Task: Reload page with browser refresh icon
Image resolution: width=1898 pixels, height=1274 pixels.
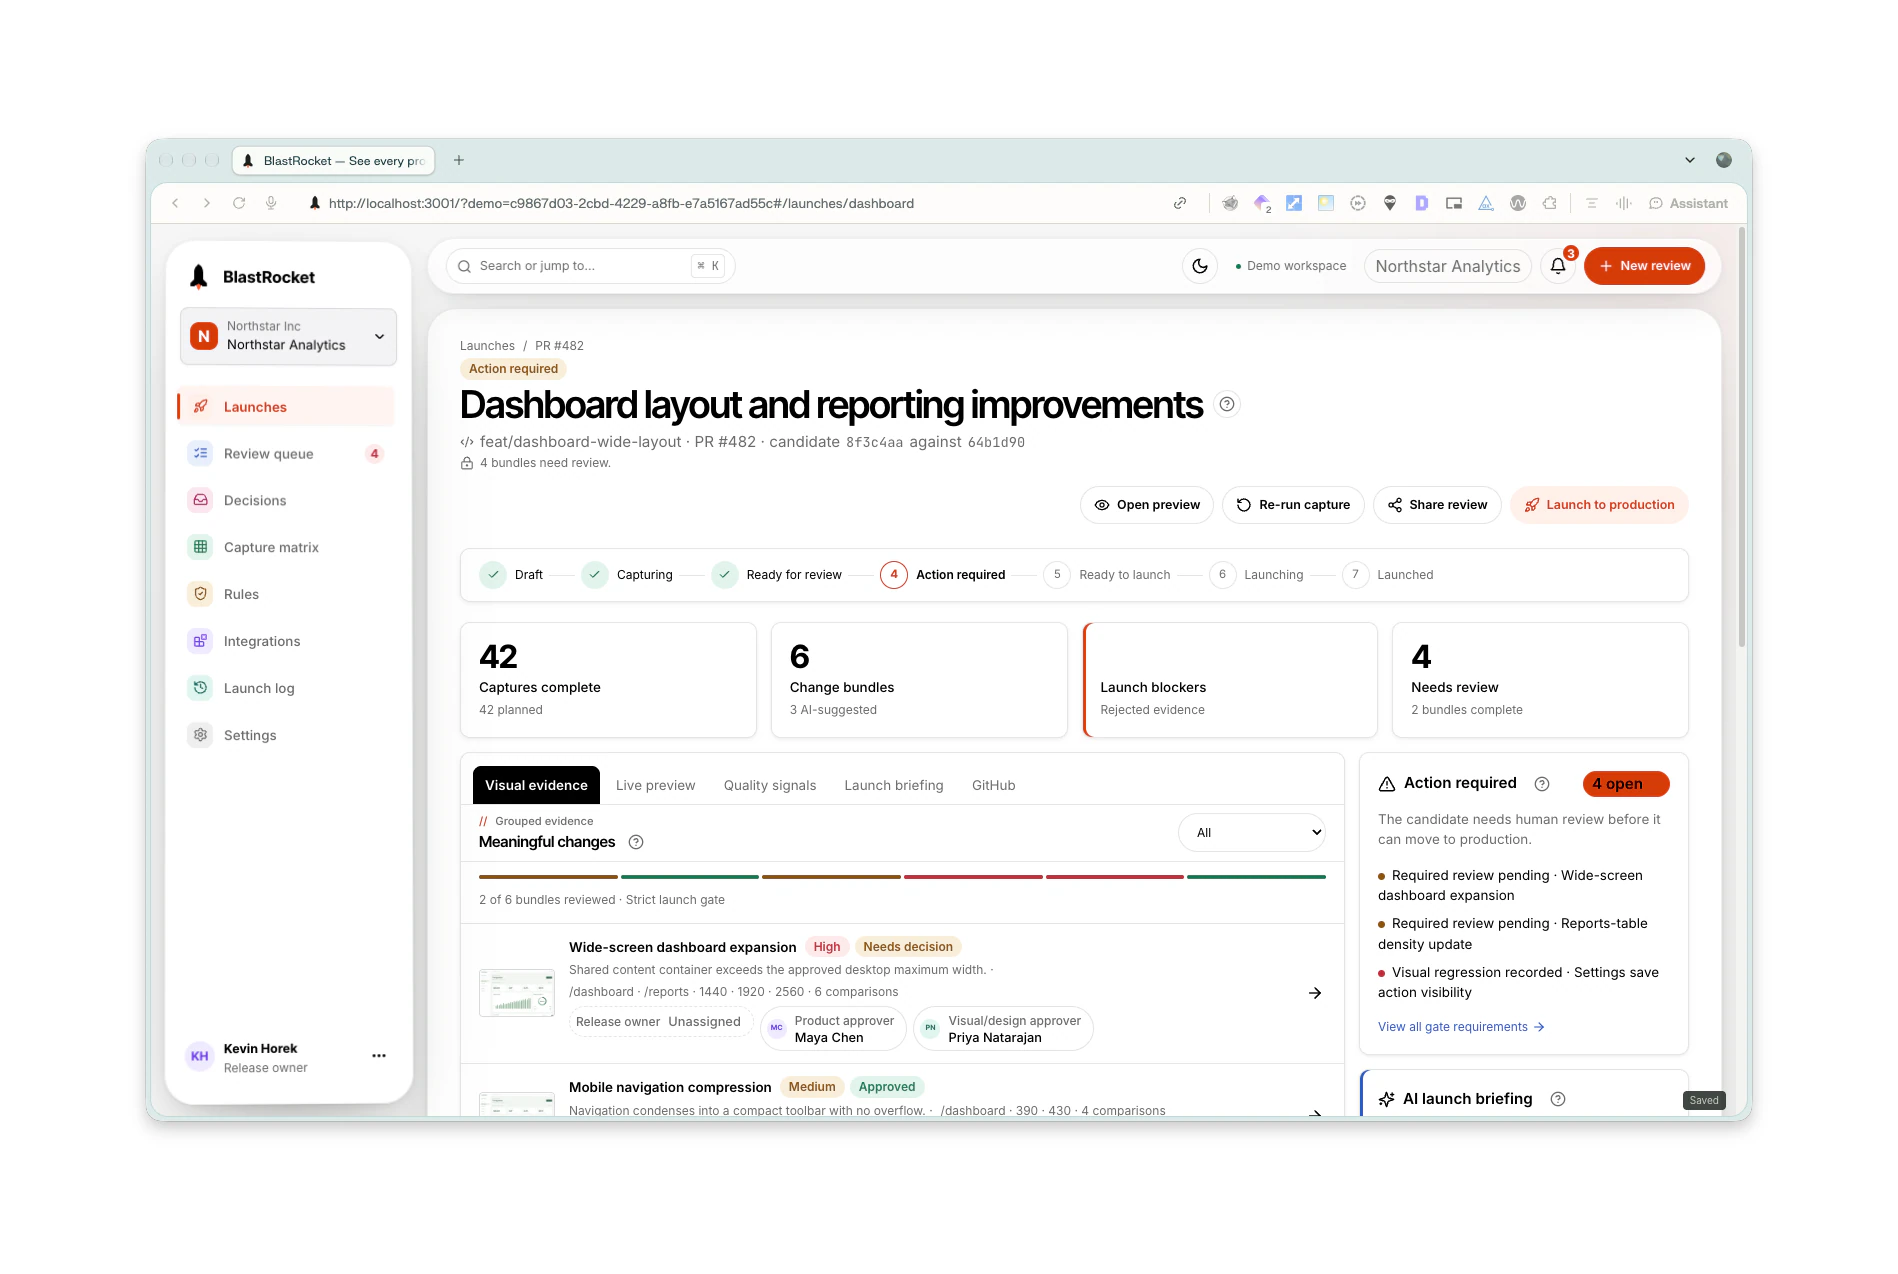Action: tap(239, 203)
